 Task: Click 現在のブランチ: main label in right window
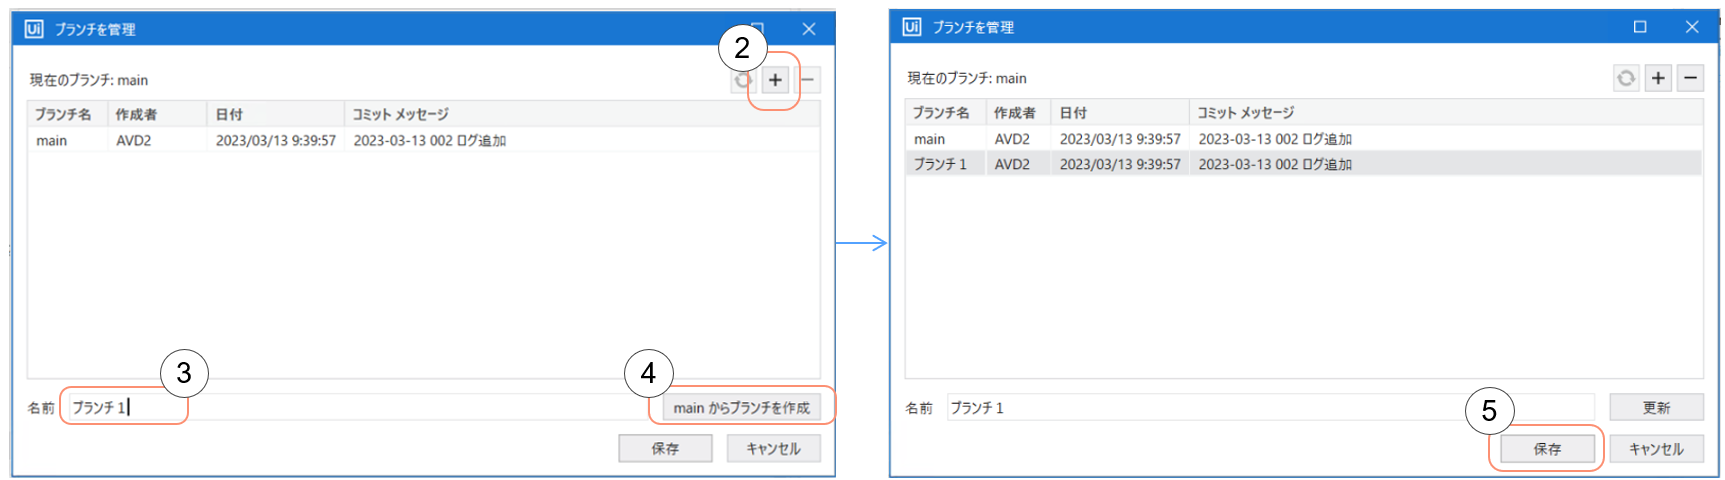(x=967, y=78)
